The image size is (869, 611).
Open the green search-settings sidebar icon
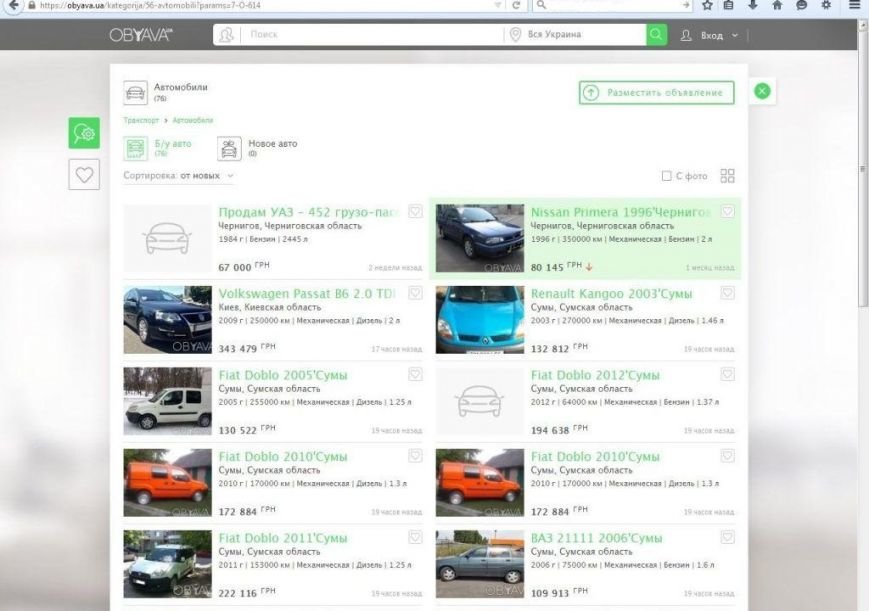tap(84, 133)
